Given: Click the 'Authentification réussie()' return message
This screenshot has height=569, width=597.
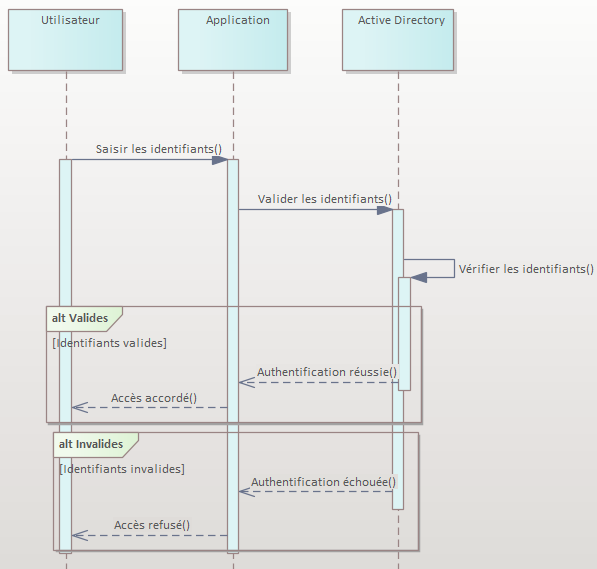Looking at the screenshot, I should pyautogui.click(x=327, y=372).
